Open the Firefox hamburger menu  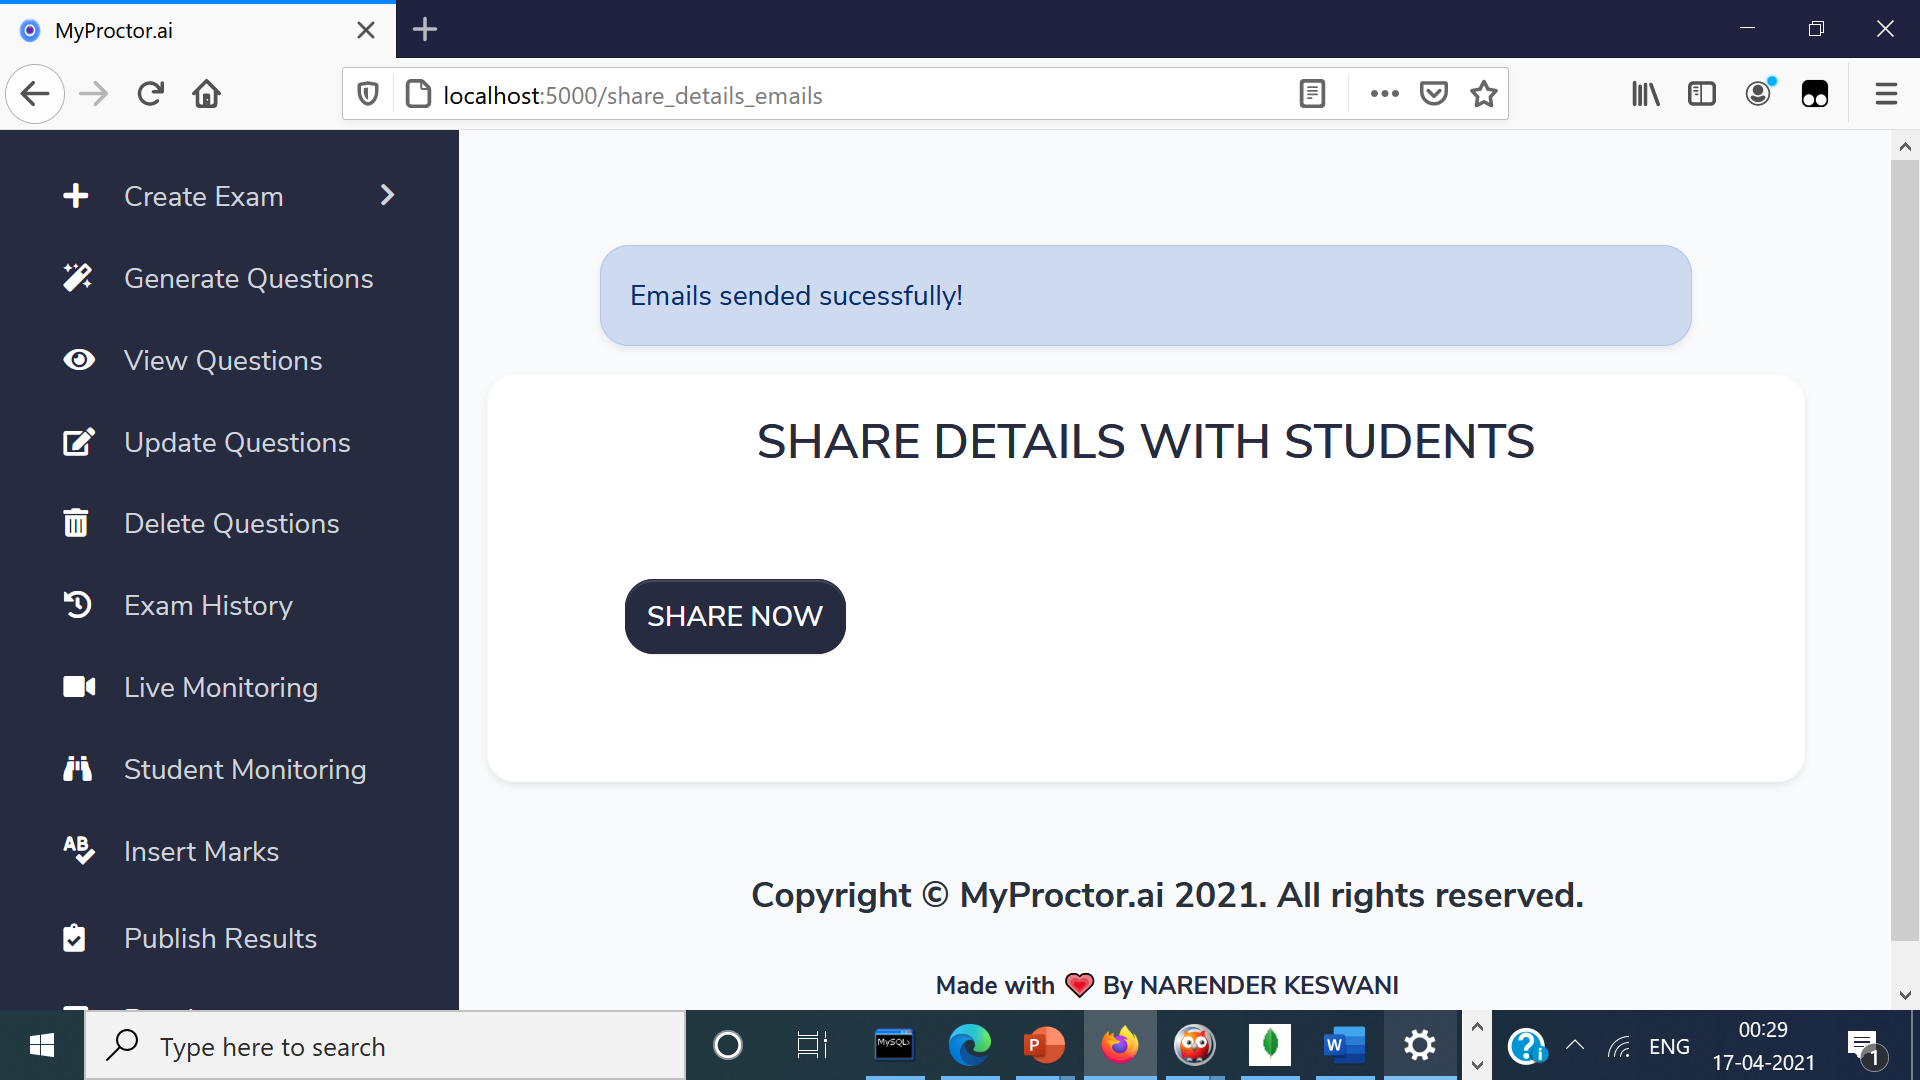1886,94
